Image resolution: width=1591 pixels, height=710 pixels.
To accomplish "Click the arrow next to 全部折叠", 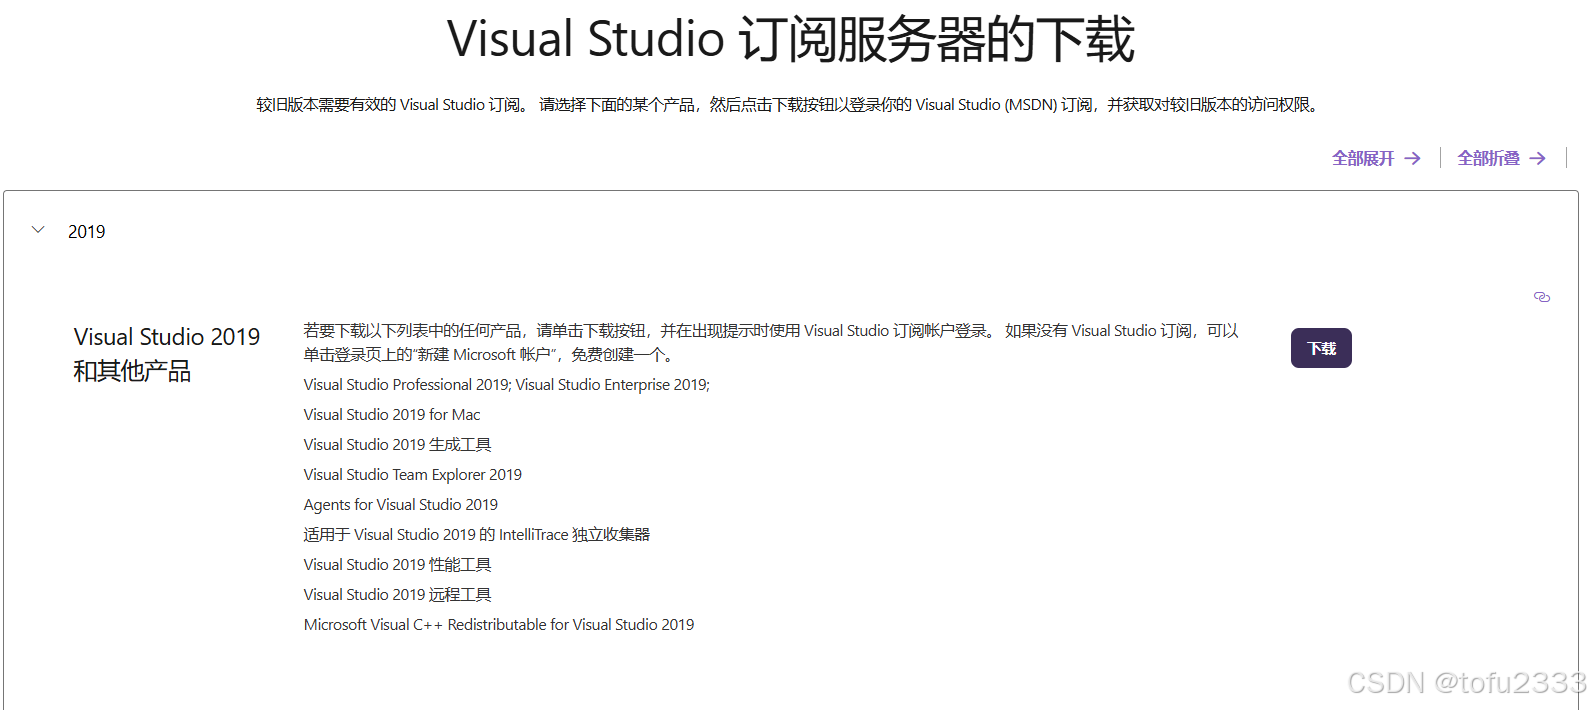I will point(1537,158).
